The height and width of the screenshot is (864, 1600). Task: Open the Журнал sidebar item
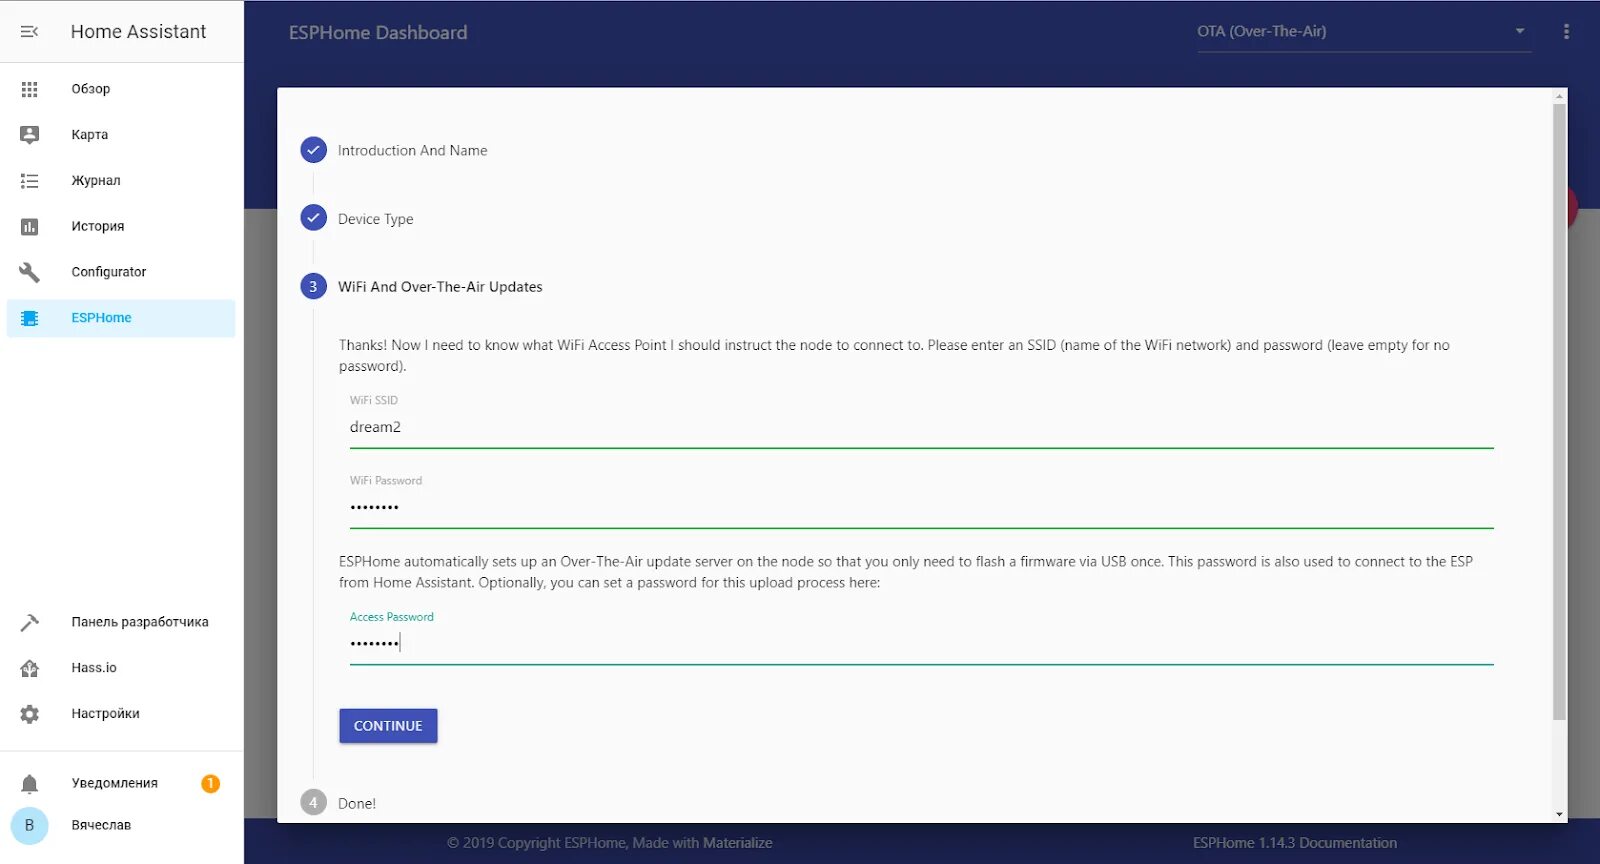point(121,181)
